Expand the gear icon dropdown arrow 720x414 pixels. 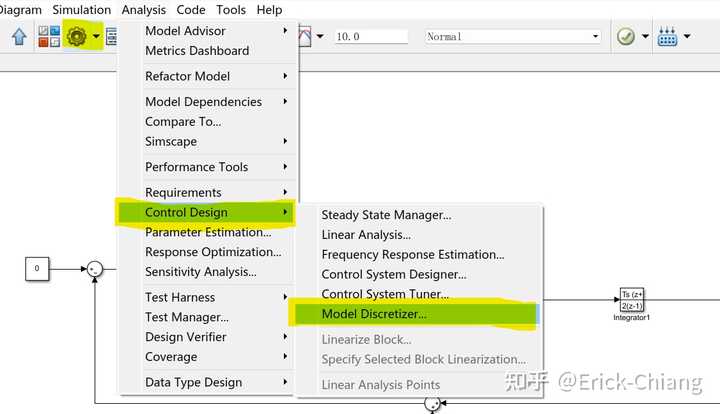point(96,37)
